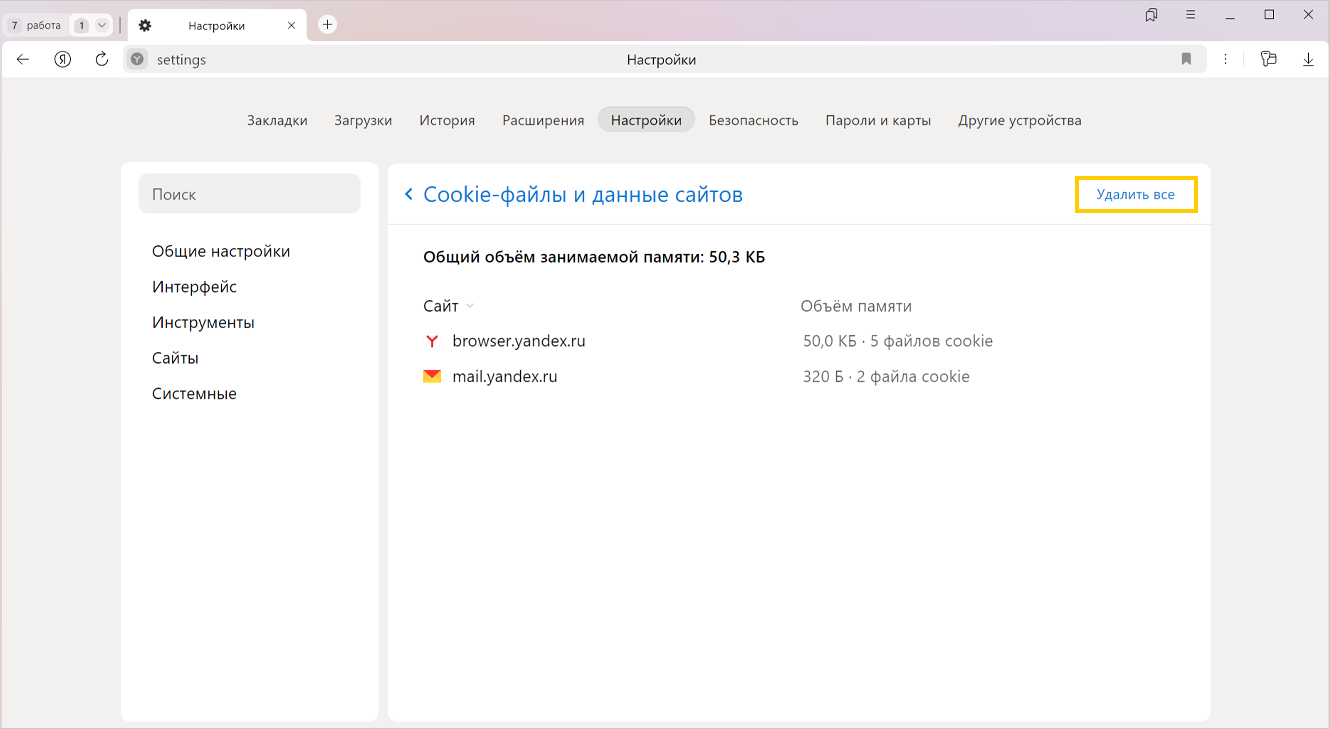The image size is (1330, 729).
Task: Click the Удалить все button
Action: (x=1135, y=194)
